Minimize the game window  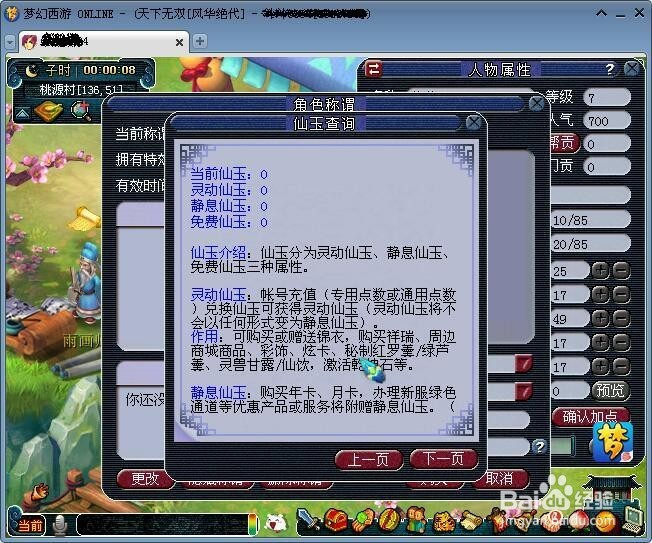coord(620,14)
